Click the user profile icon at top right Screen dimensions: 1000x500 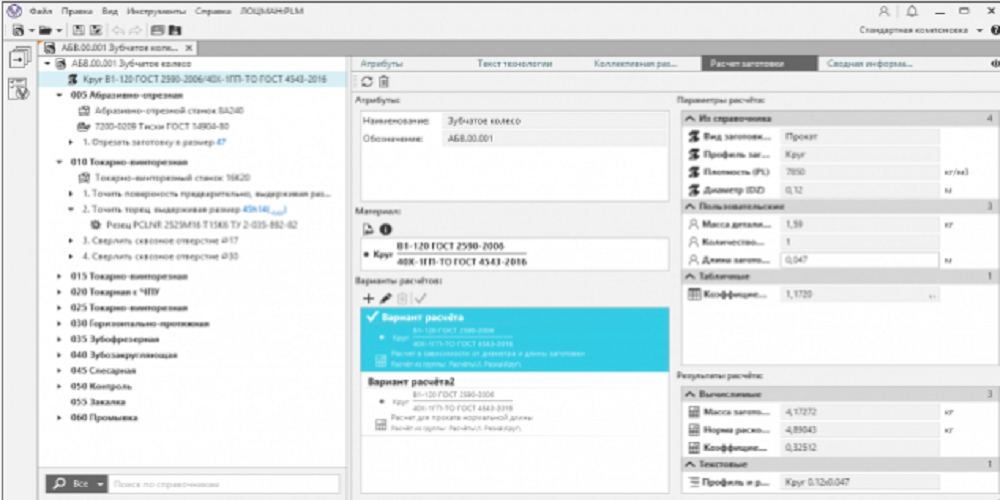[x=884, y=10]
